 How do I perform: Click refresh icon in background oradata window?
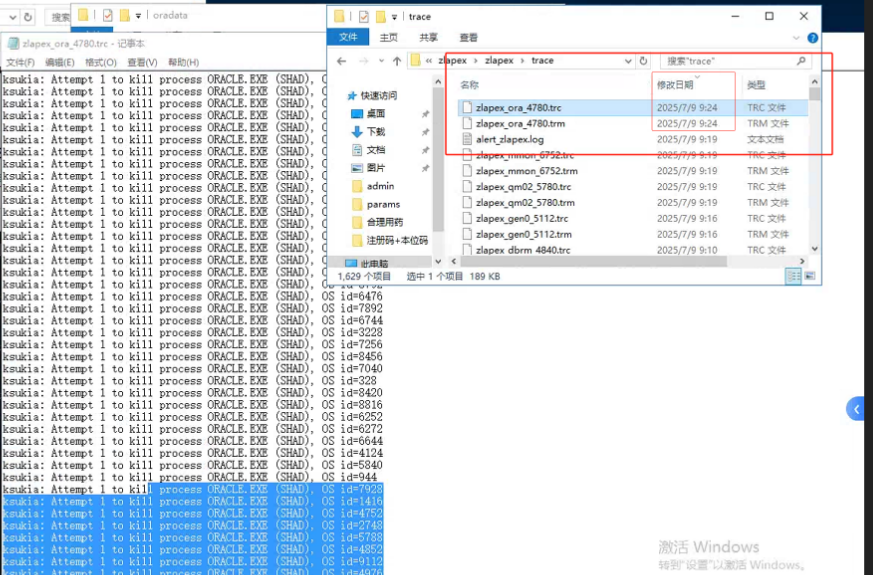tap(27, 17)
